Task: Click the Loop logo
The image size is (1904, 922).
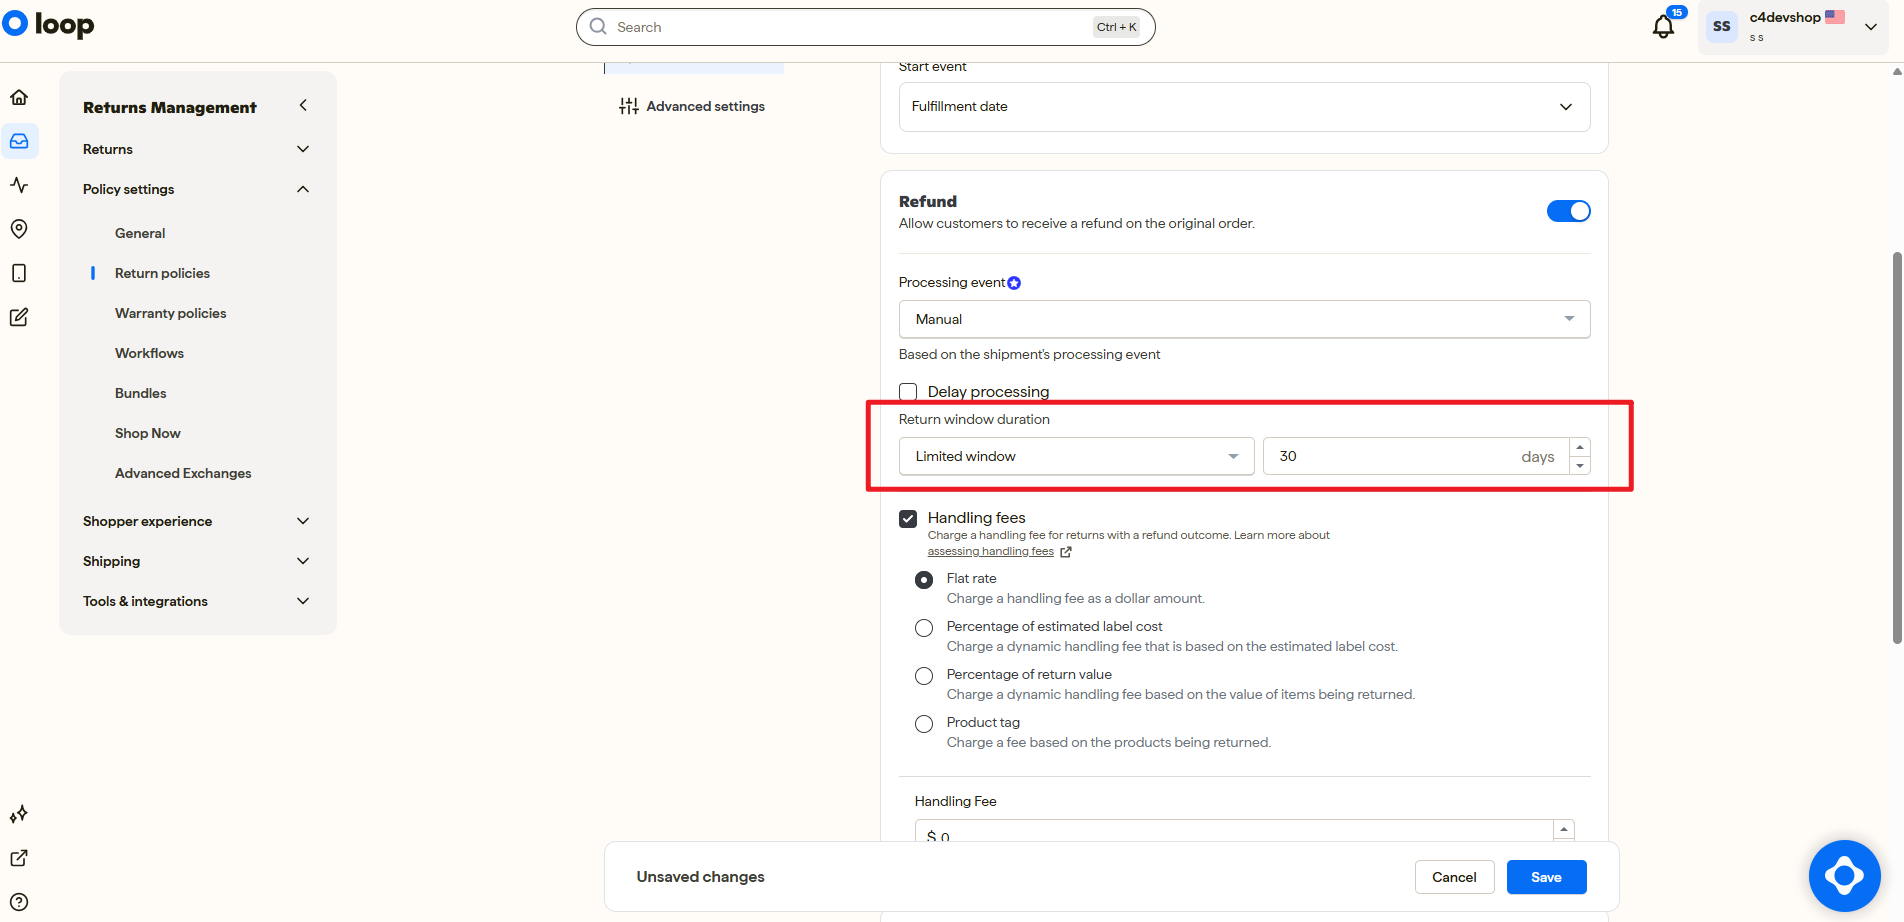Action: [x=48, y=24]
